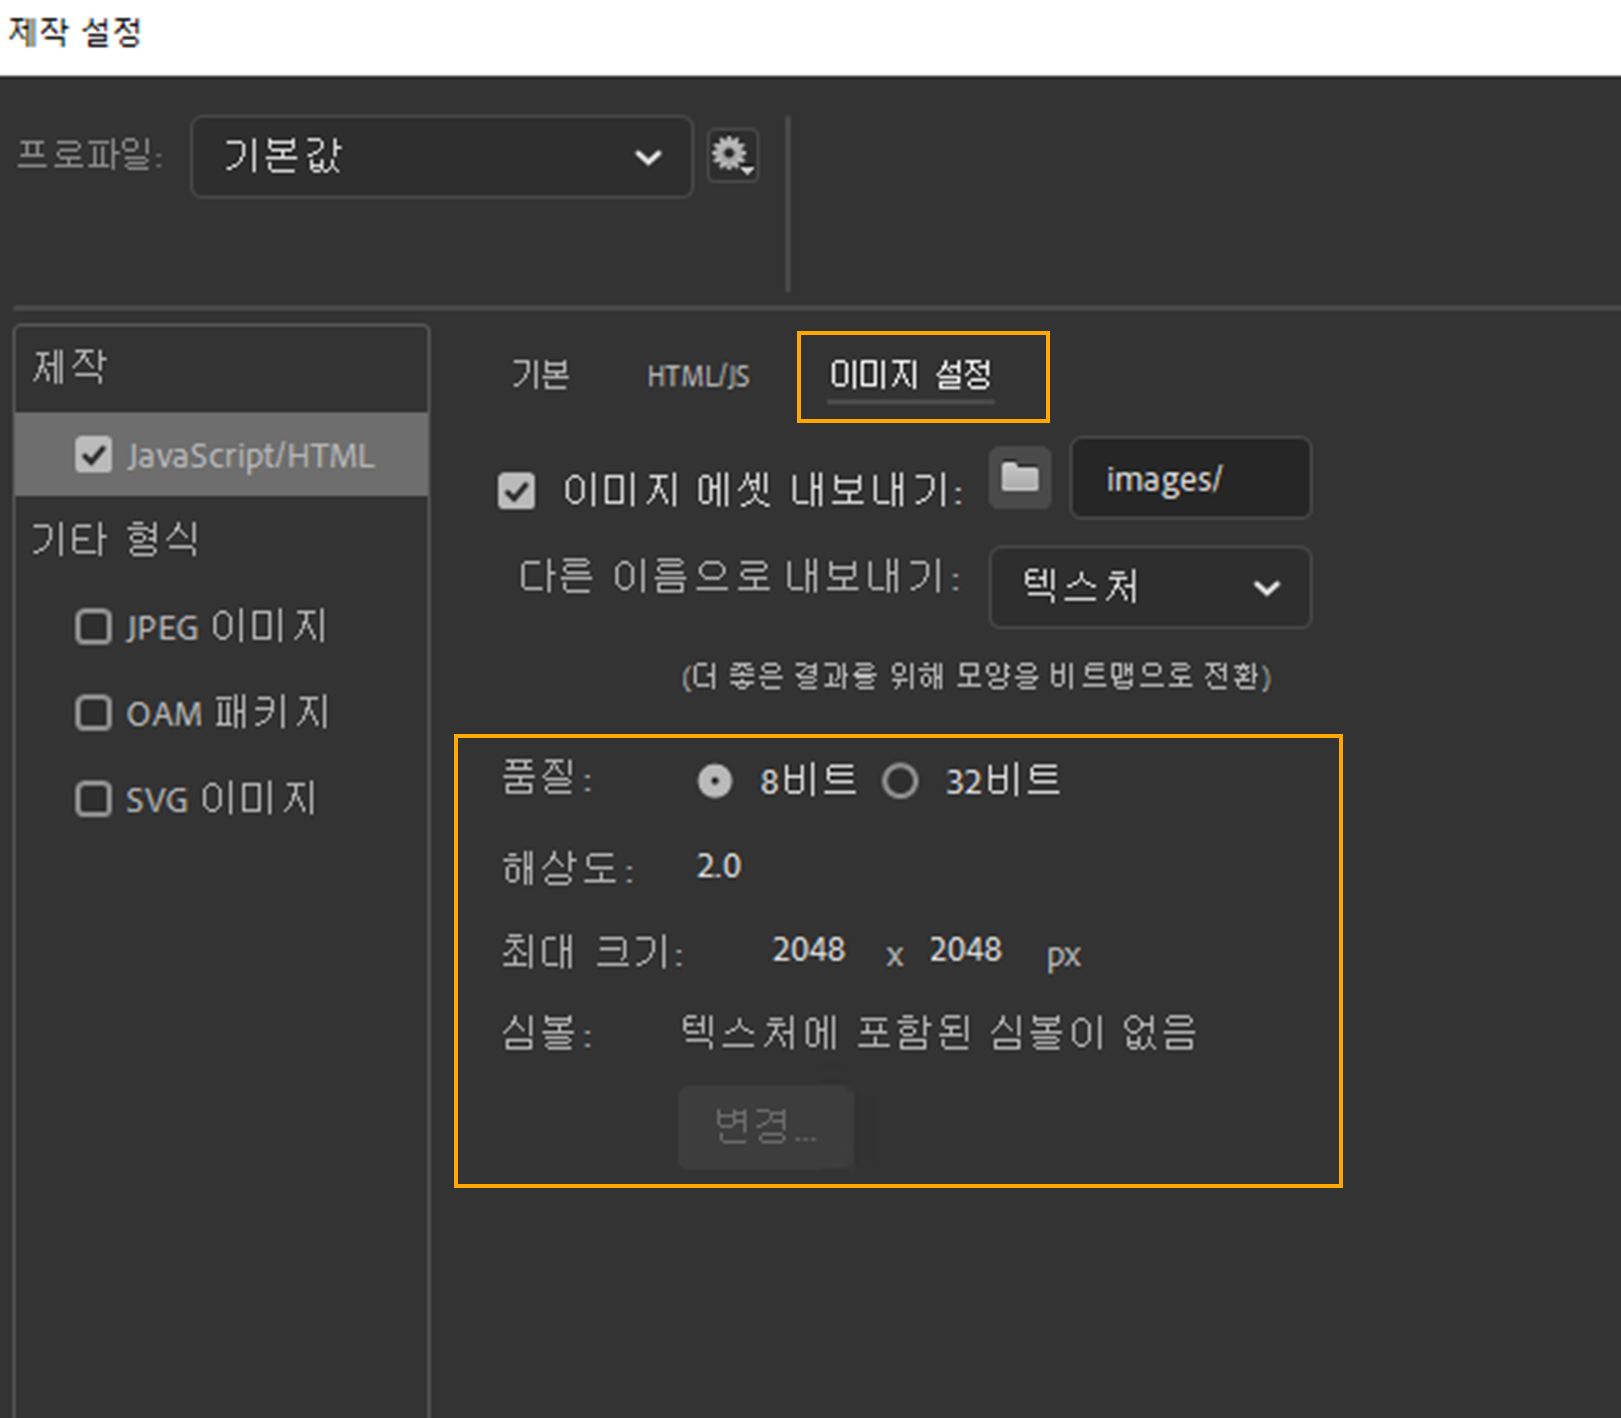Select the 8비트 quality radio button

tap(714, 782)
